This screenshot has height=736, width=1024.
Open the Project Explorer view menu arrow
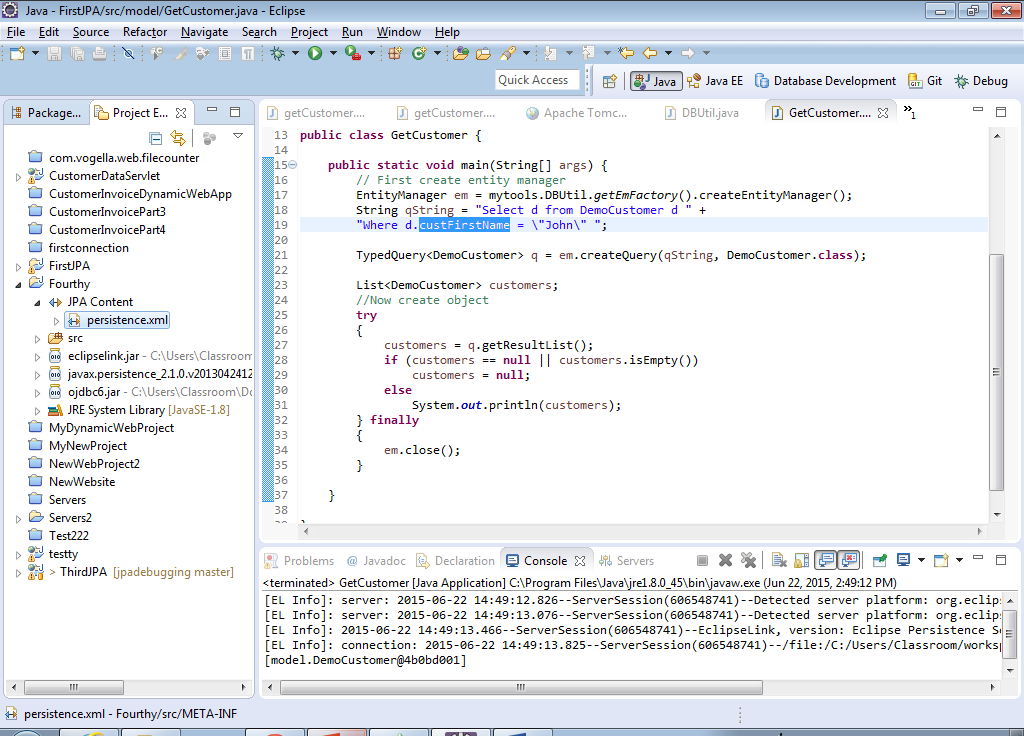(x=238, y=136)
